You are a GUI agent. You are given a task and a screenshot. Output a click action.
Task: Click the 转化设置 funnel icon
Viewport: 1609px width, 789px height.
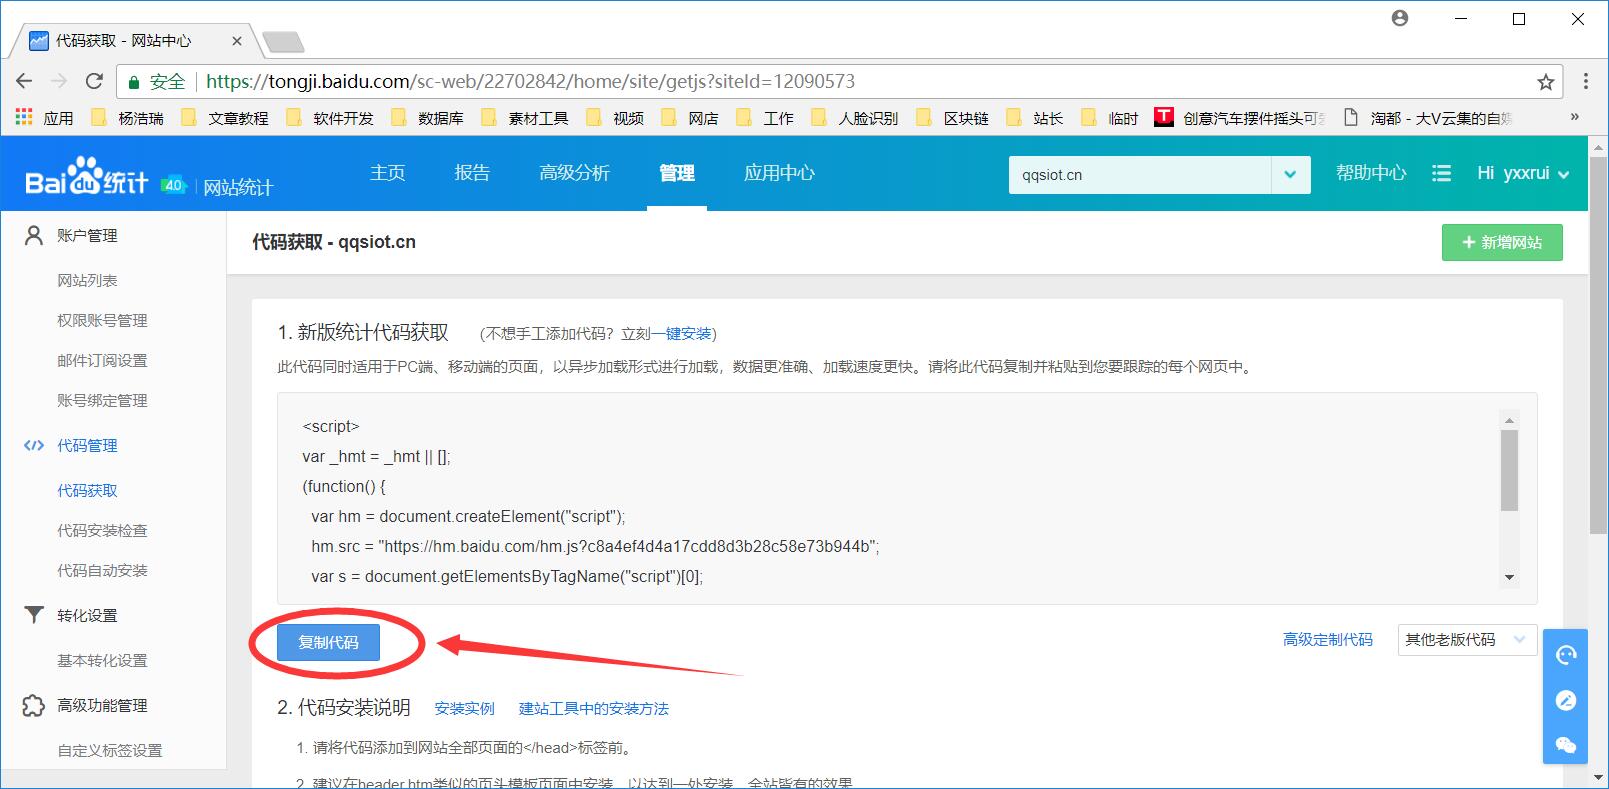[x=34, y=615]
